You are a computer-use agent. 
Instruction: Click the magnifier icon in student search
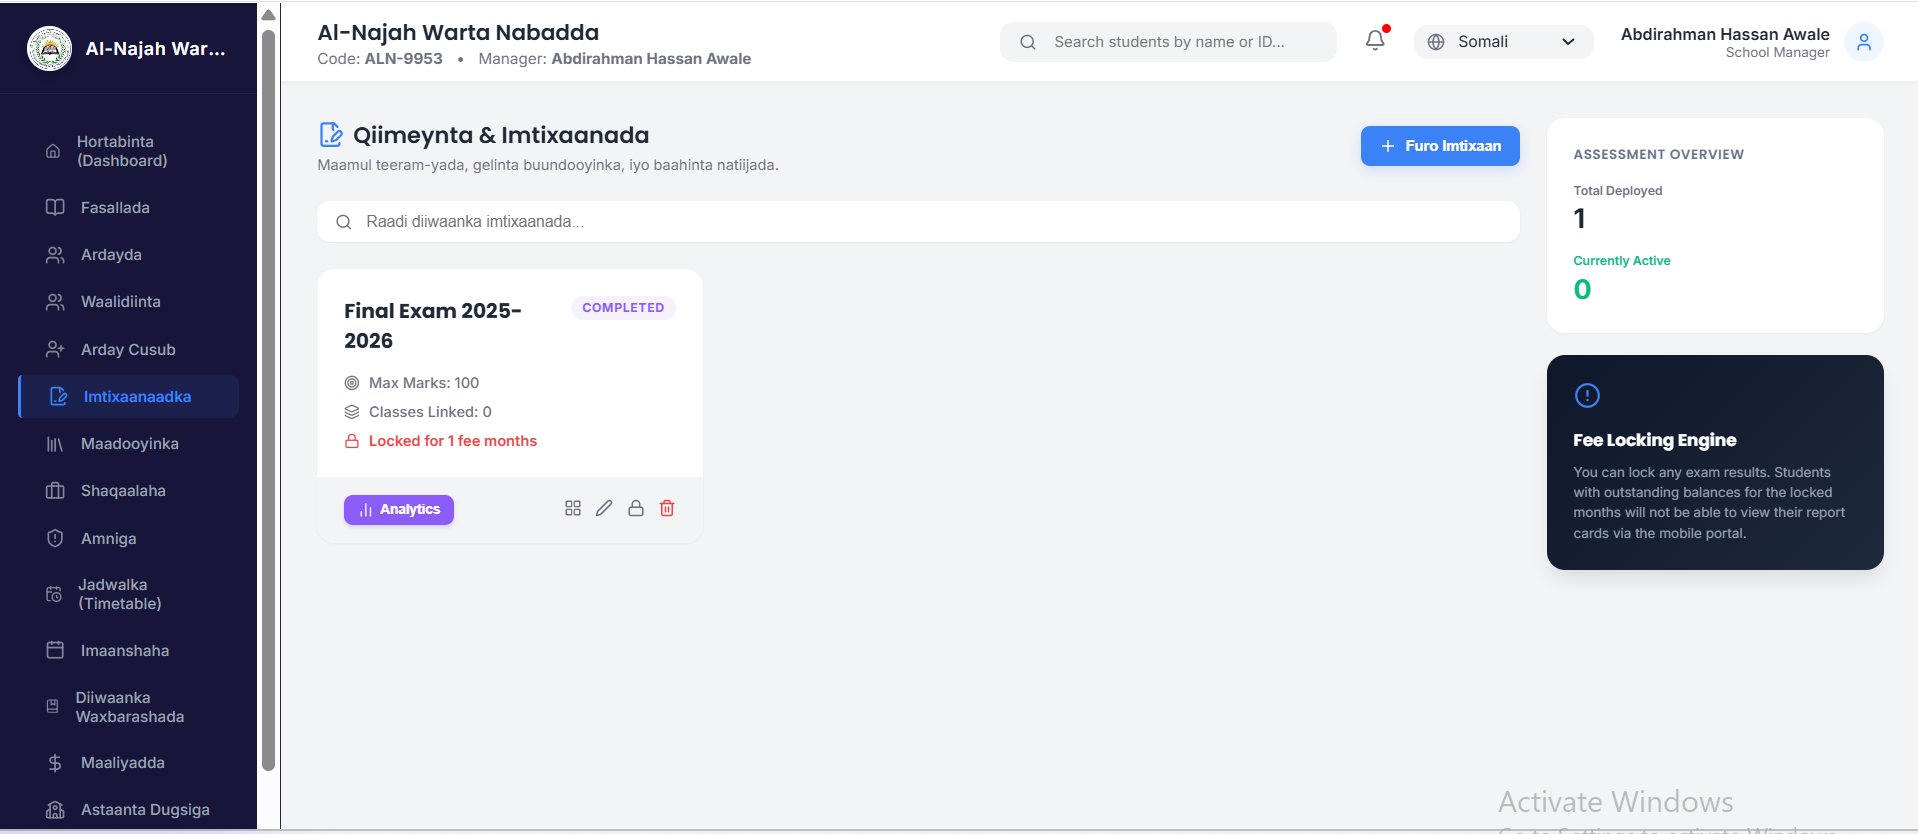click(x=1028, y=42)
